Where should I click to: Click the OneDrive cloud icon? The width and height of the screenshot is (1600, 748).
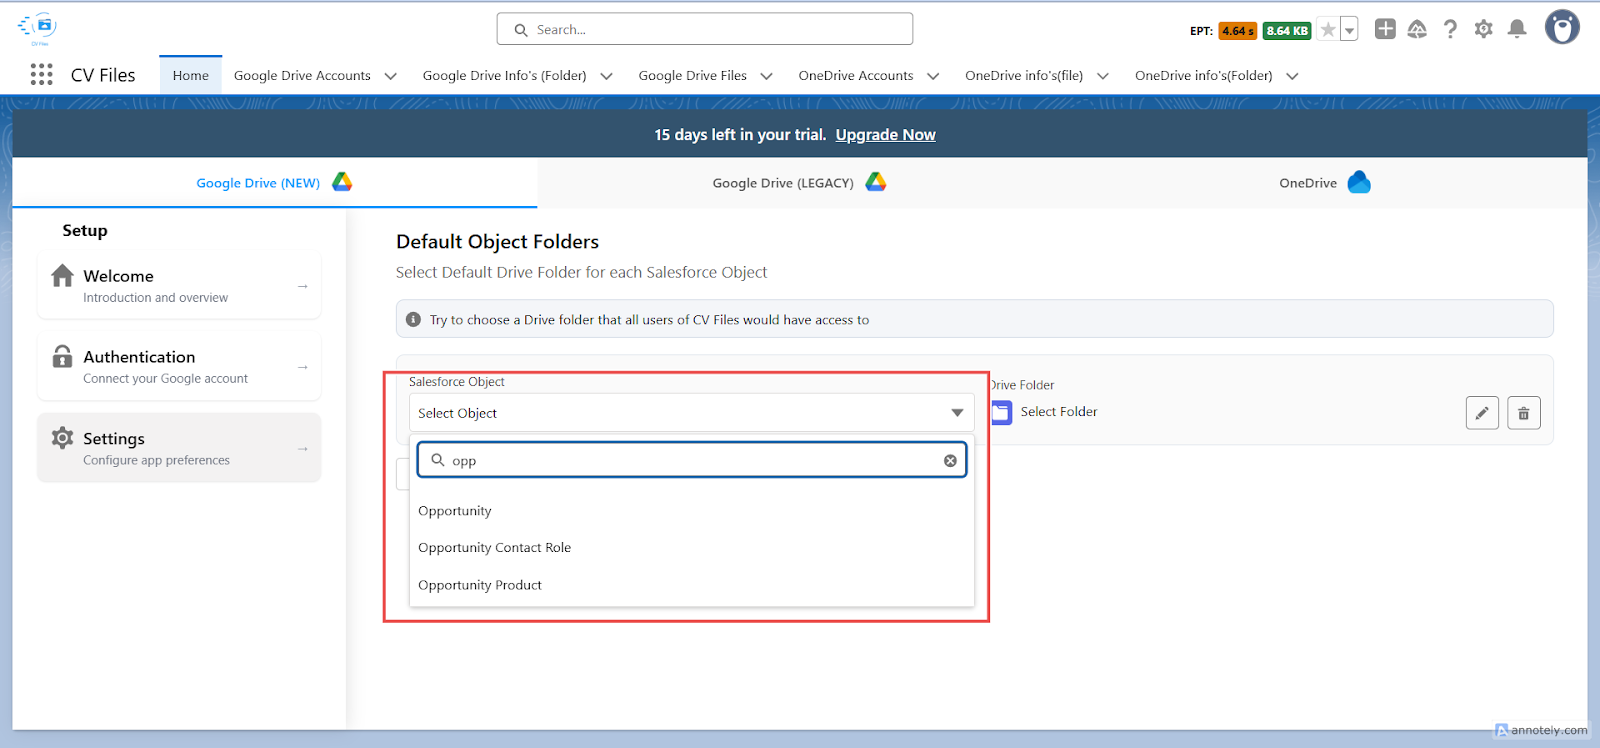[1359, 182]
